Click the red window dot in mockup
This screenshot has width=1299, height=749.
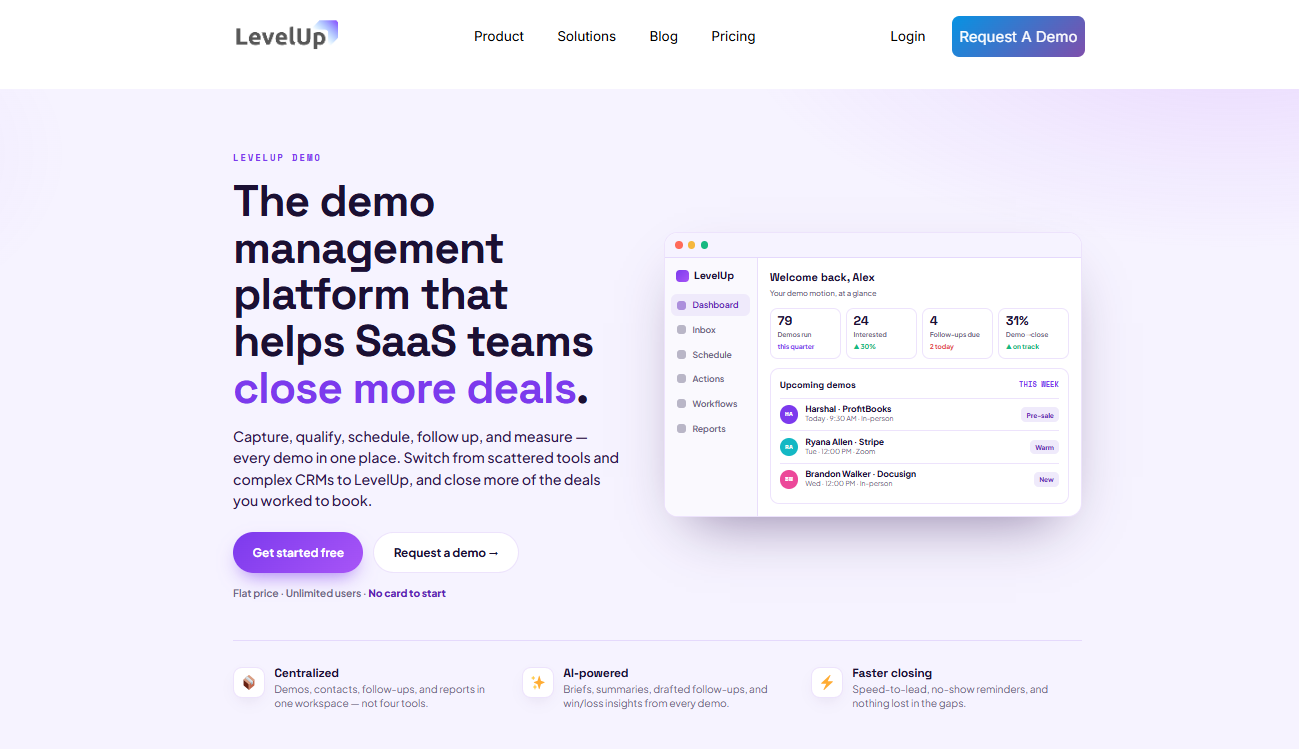tap(679, 245)
